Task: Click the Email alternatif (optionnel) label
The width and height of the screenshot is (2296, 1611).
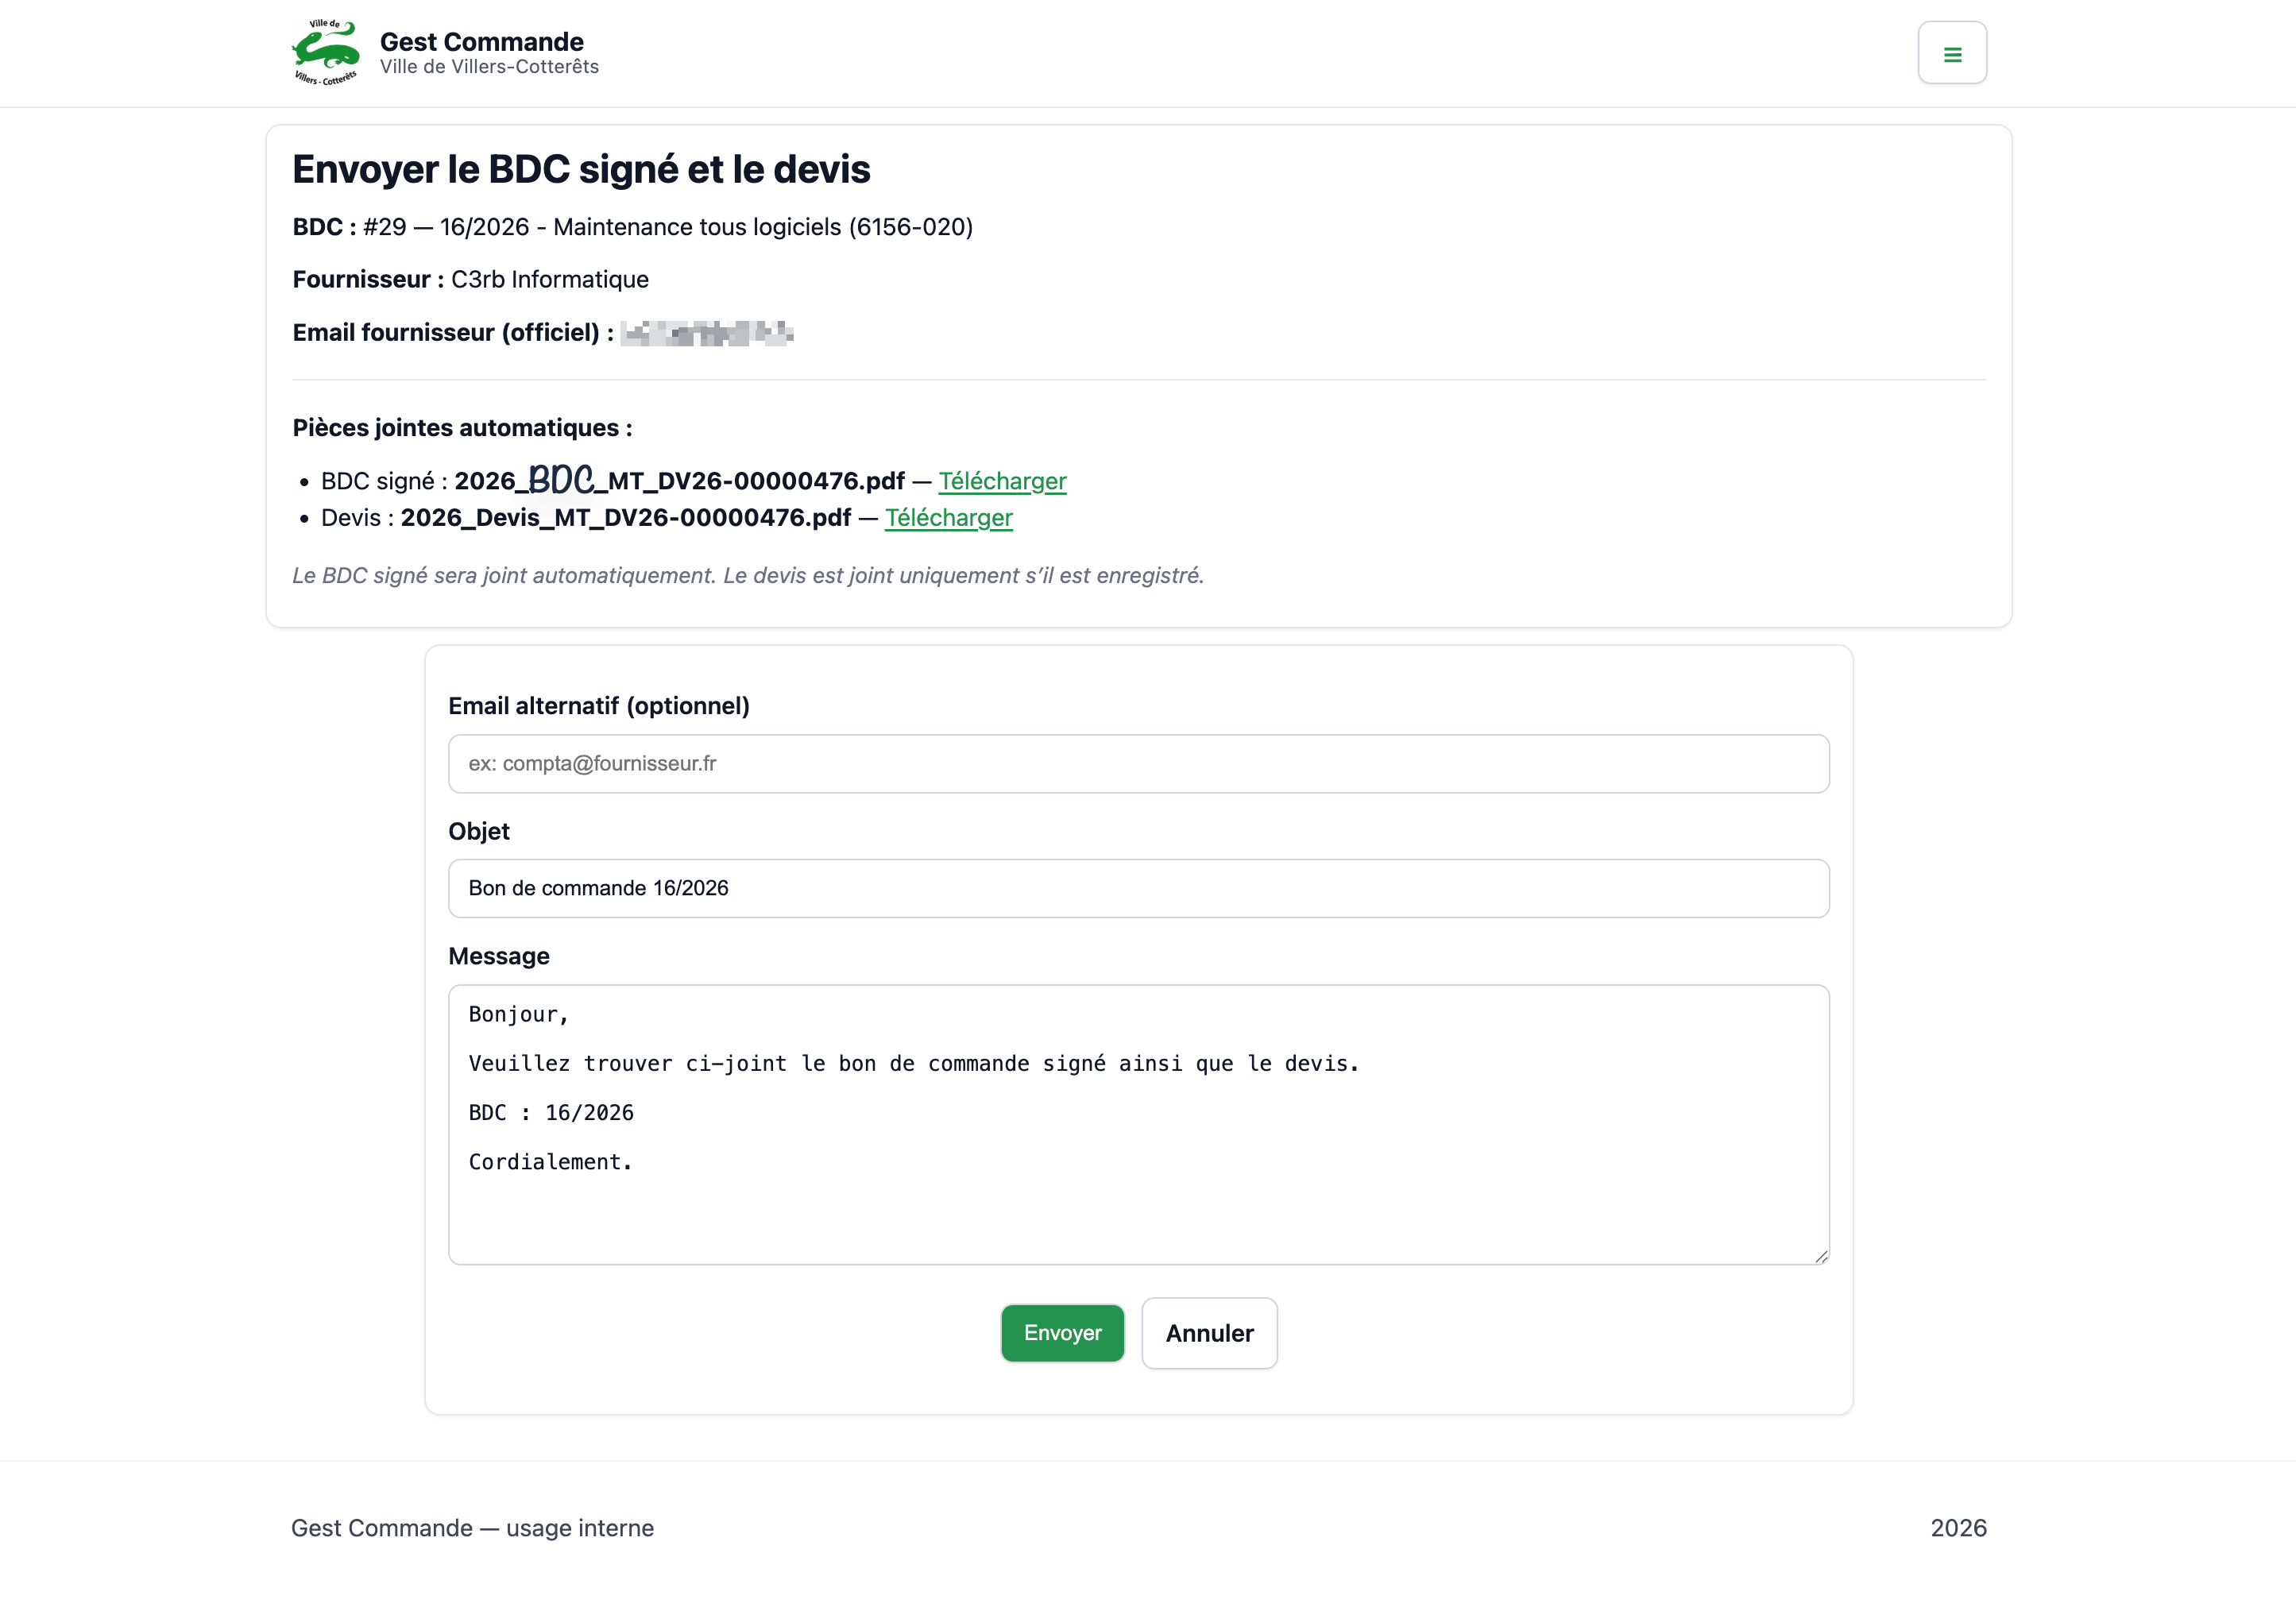Action: (x=598, y=706)
